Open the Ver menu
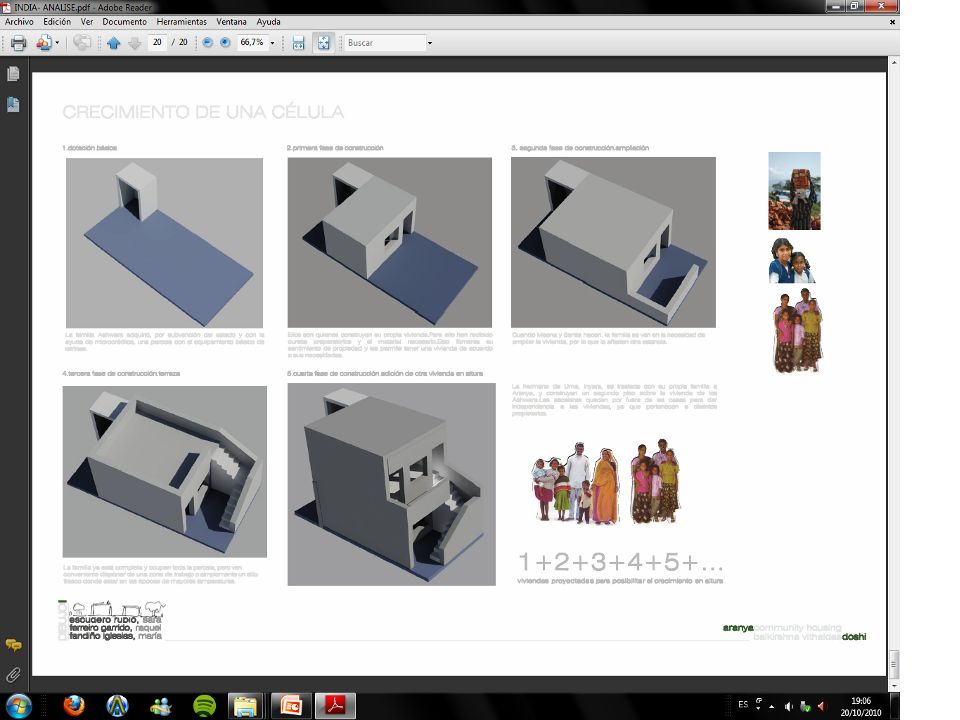Viewport: 960px width, 720px height. pos(87,21)
